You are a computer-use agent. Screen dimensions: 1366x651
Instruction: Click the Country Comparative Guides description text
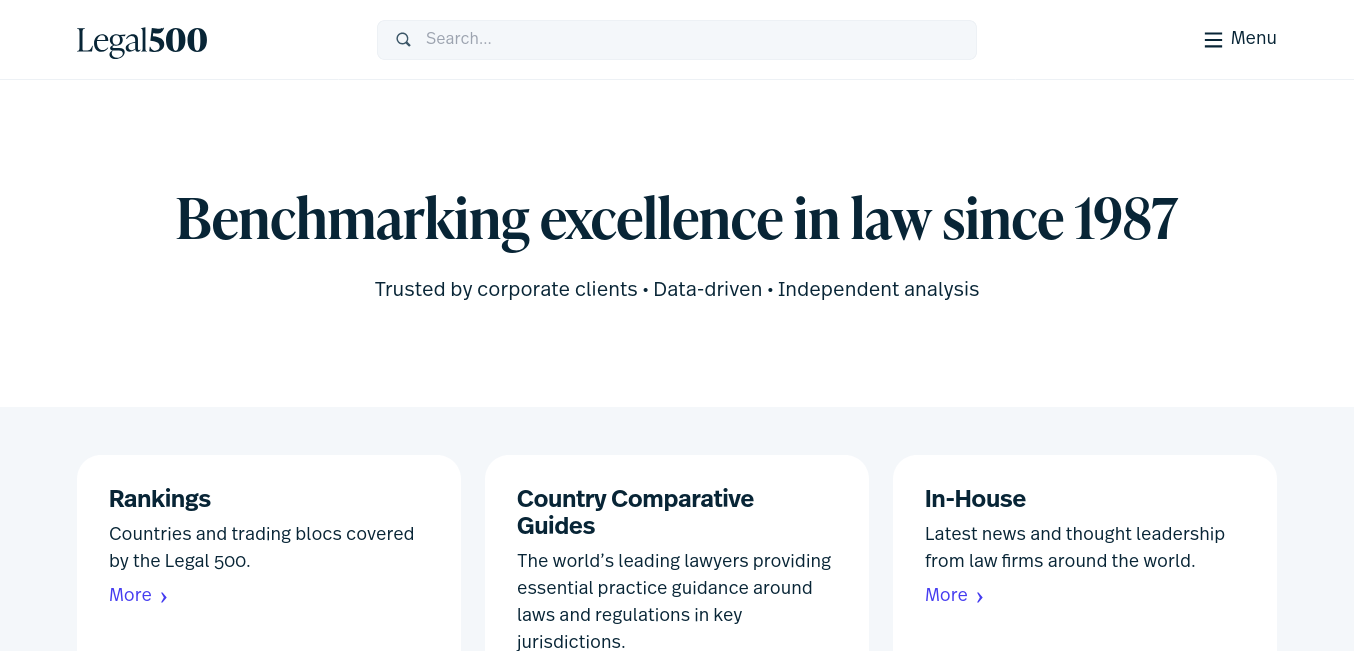(674, 601)
